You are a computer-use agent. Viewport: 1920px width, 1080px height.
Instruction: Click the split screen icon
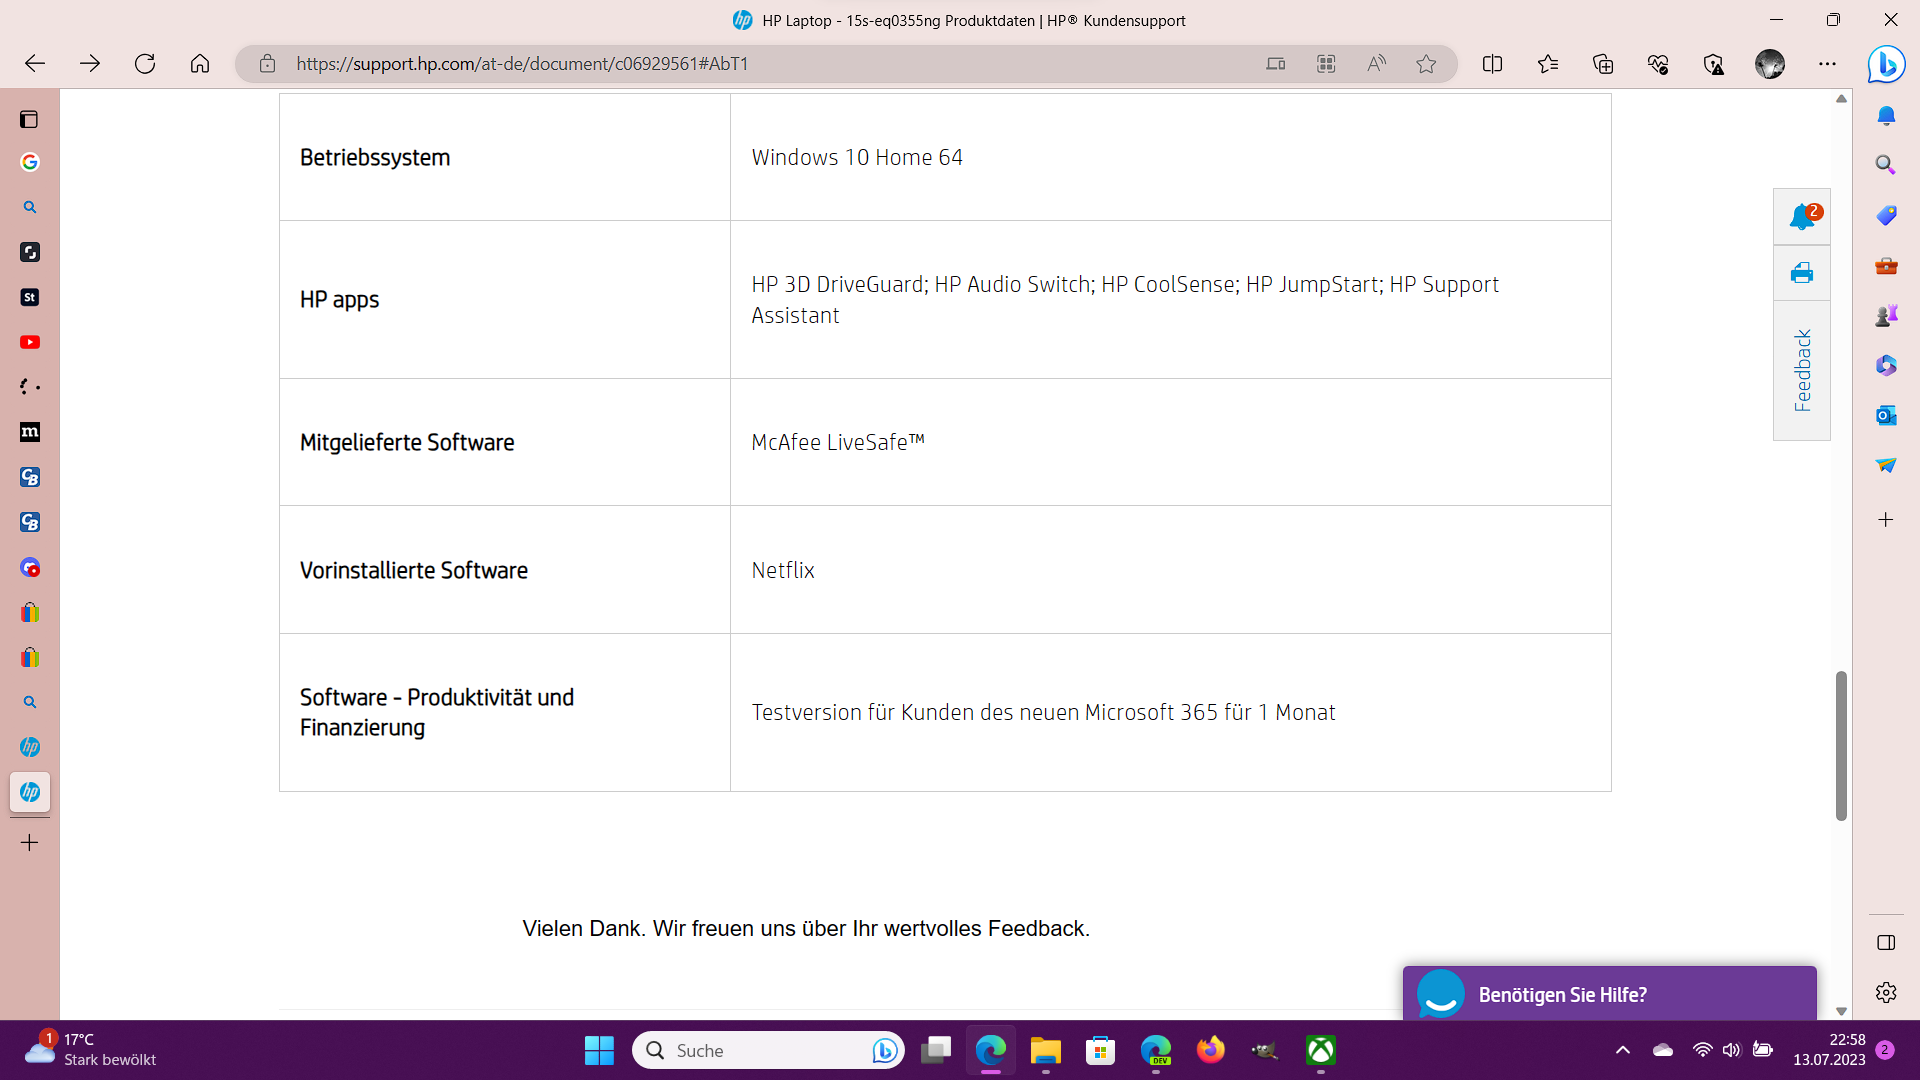coord(1492,64)
